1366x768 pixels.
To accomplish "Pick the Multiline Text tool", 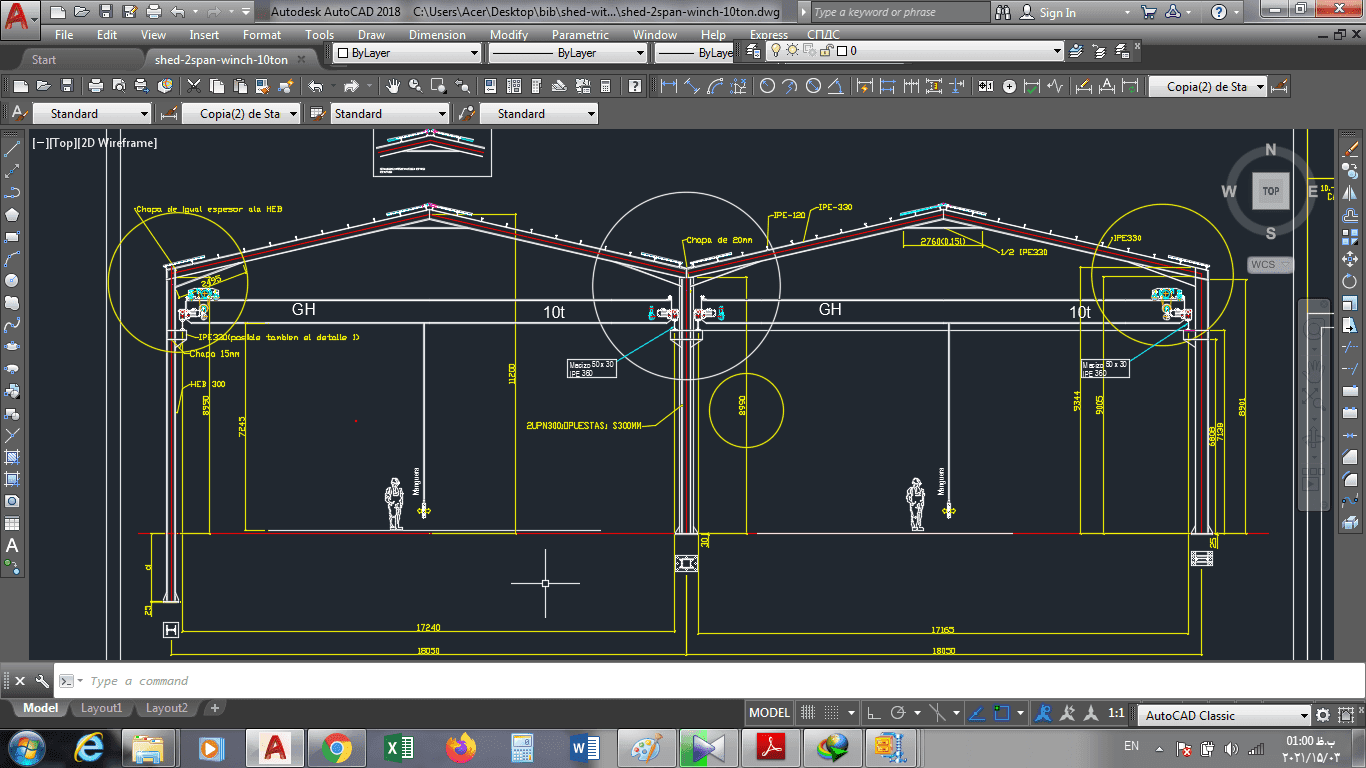I will [x=12, y=545].
